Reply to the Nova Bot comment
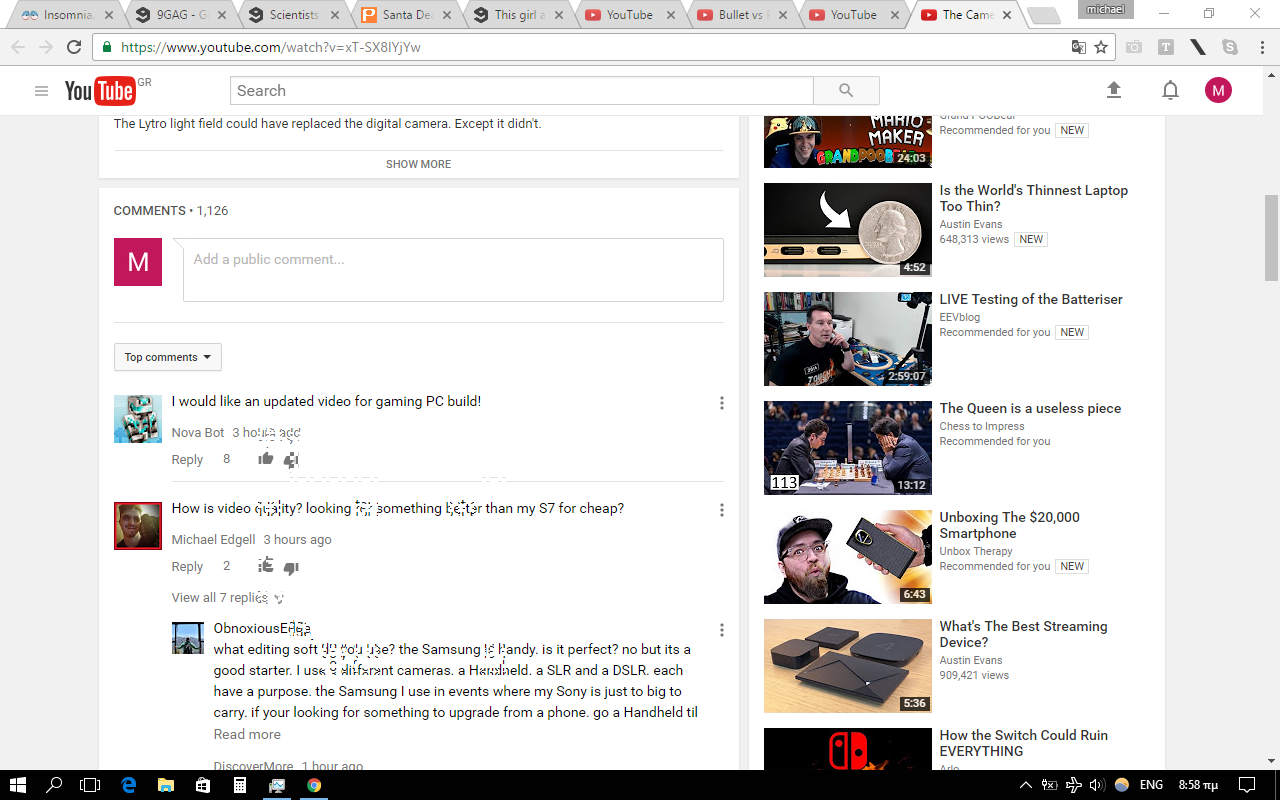 [x=187, y=459]
